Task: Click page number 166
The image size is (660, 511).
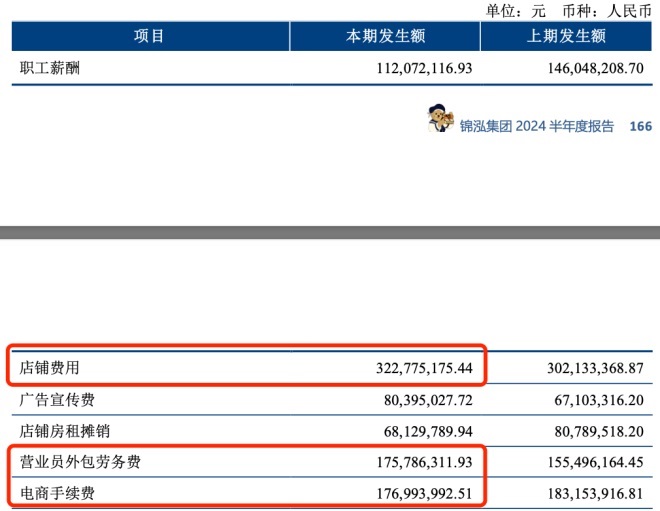Action: click(x=640, y=127)
